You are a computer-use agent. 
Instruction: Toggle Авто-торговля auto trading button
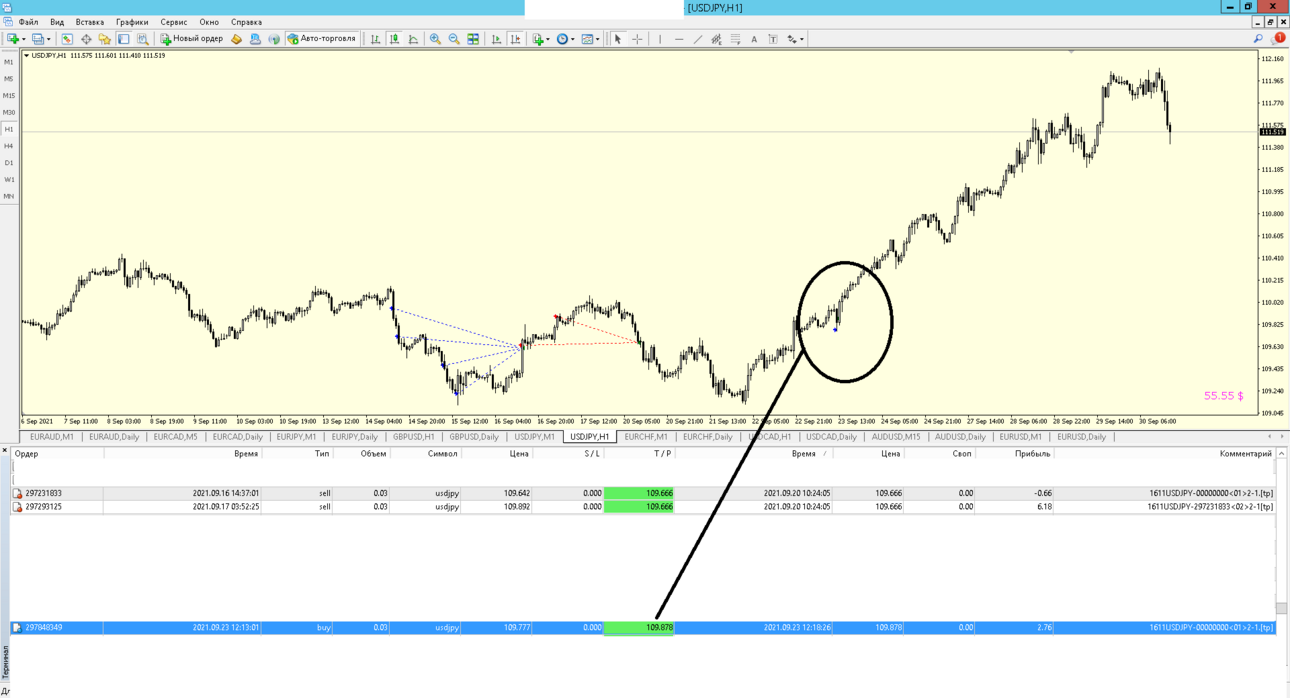[x=322, y=39]
